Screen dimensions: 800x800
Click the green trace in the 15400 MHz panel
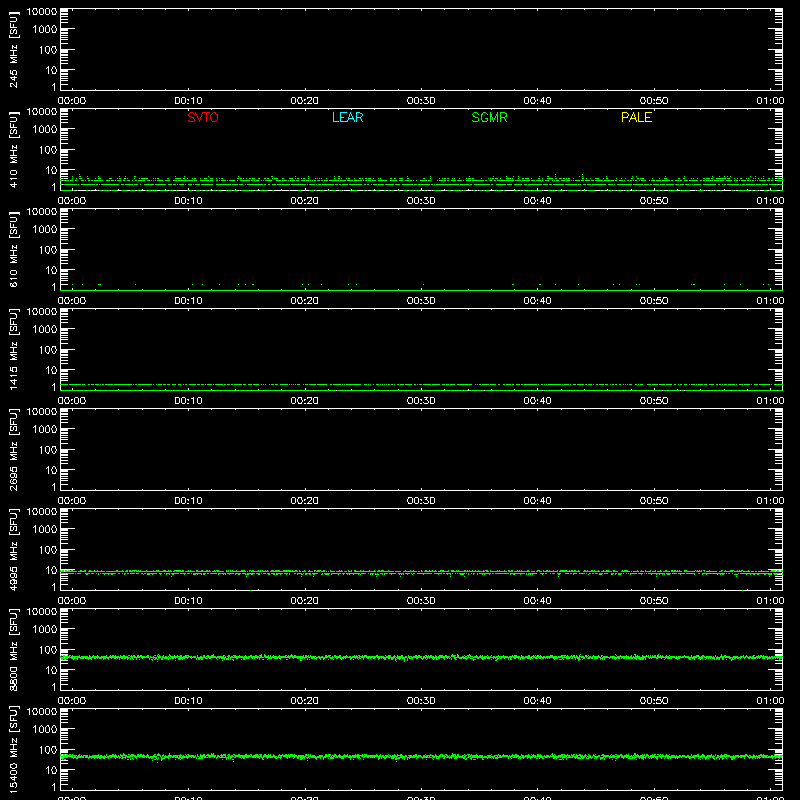(421, 757)
